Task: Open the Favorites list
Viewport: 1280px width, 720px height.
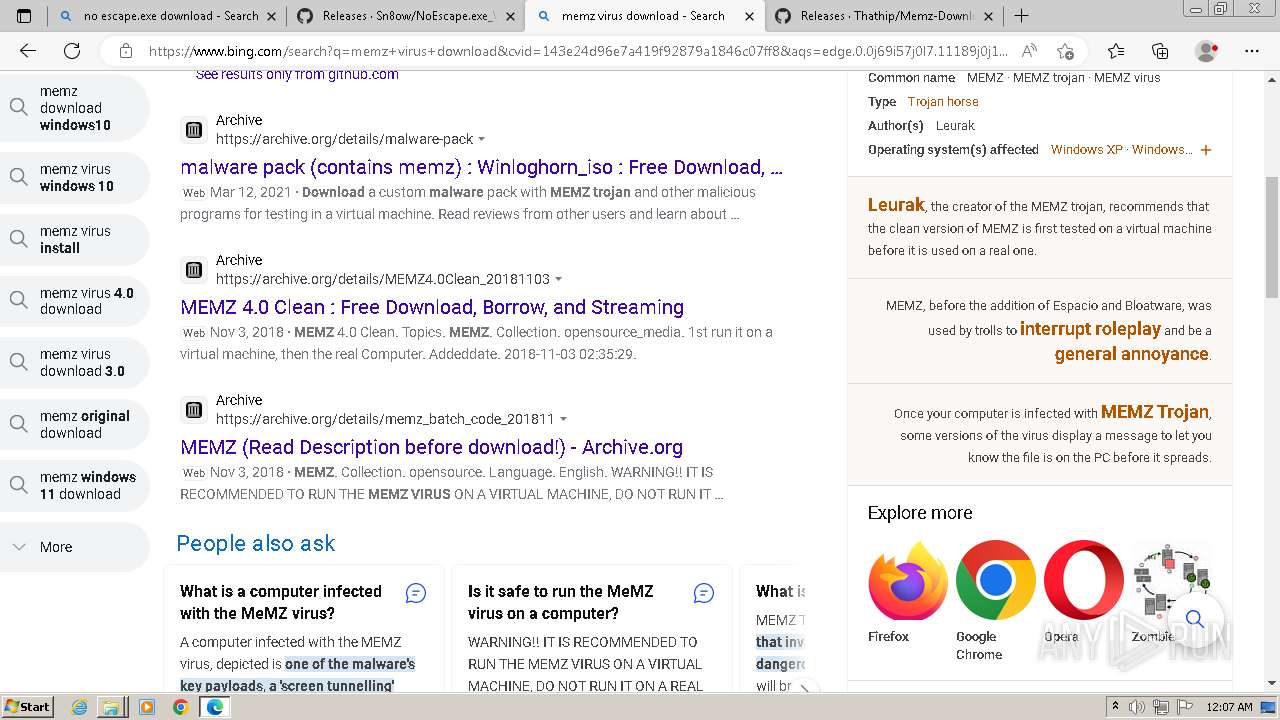Action: pyautogui.click(x=1116, y=51)
